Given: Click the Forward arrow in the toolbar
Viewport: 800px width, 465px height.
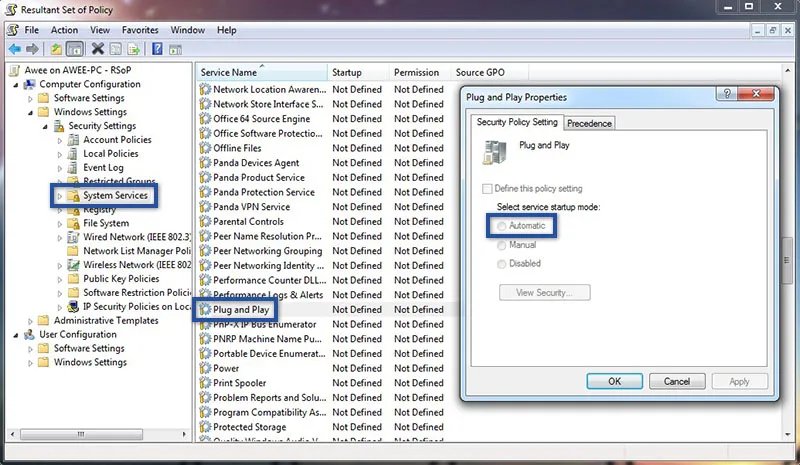Looking at the screenshot, I should click(x=33, y=49).
